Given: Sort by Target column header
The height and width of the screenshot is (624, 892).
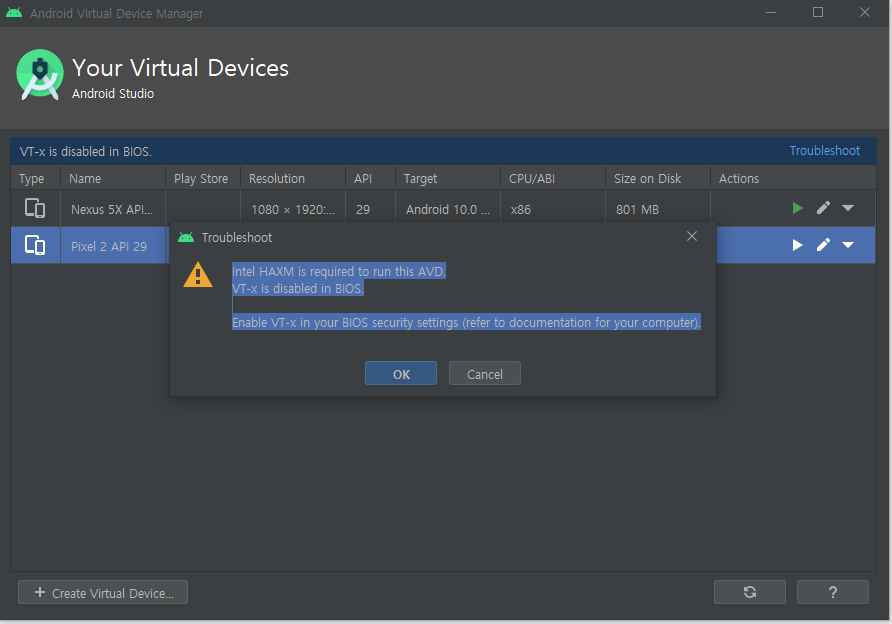Looking at the screenshot, I should click(448, 178).
